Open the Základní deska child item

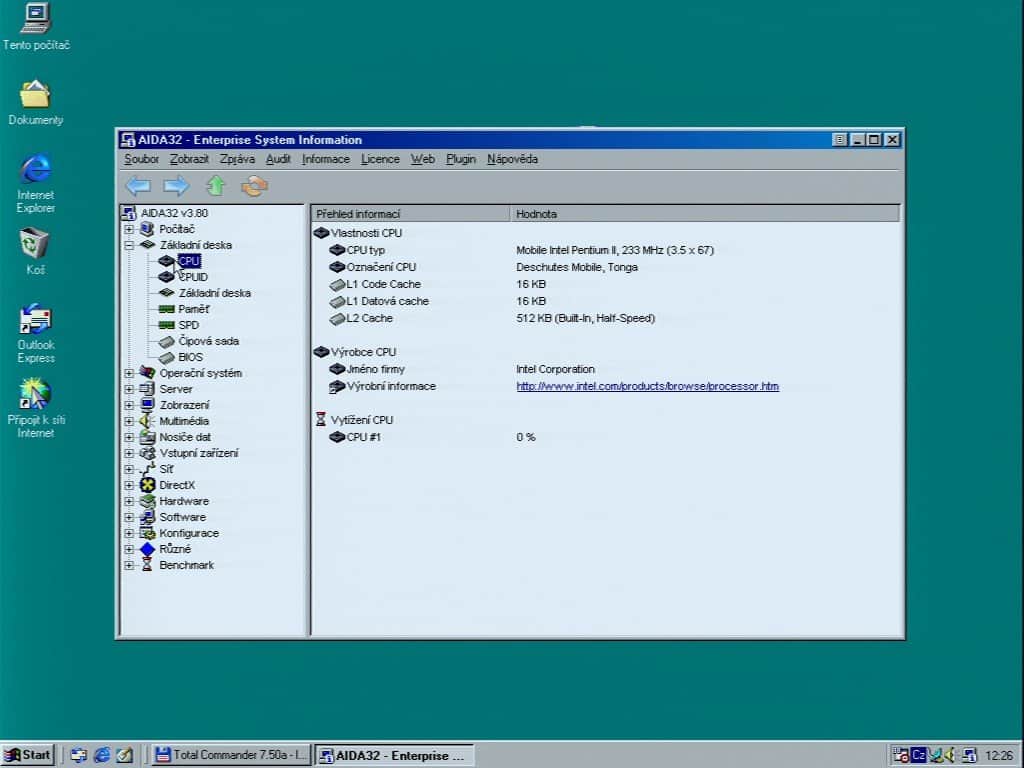point(214,293)
